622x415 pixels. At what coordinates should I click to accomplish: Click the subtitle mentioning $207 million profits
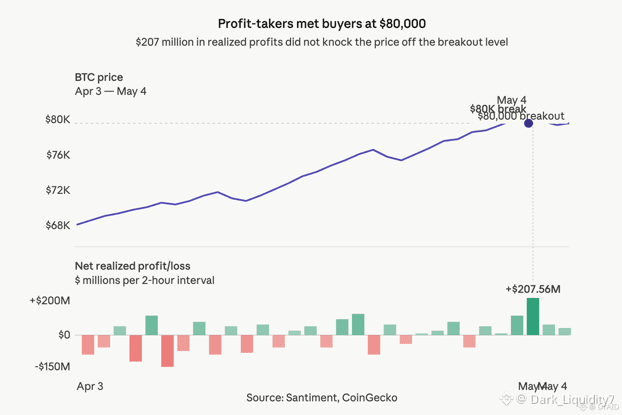click(322, 42)
